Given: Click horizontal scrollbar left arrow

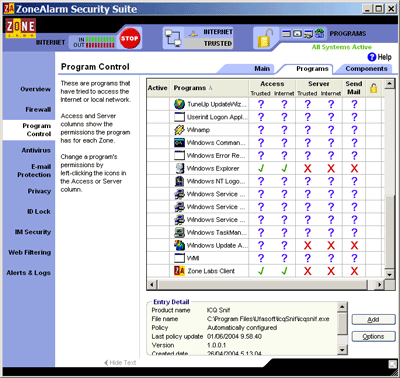Looking at the screenshot, I should [x=152, y=285].
